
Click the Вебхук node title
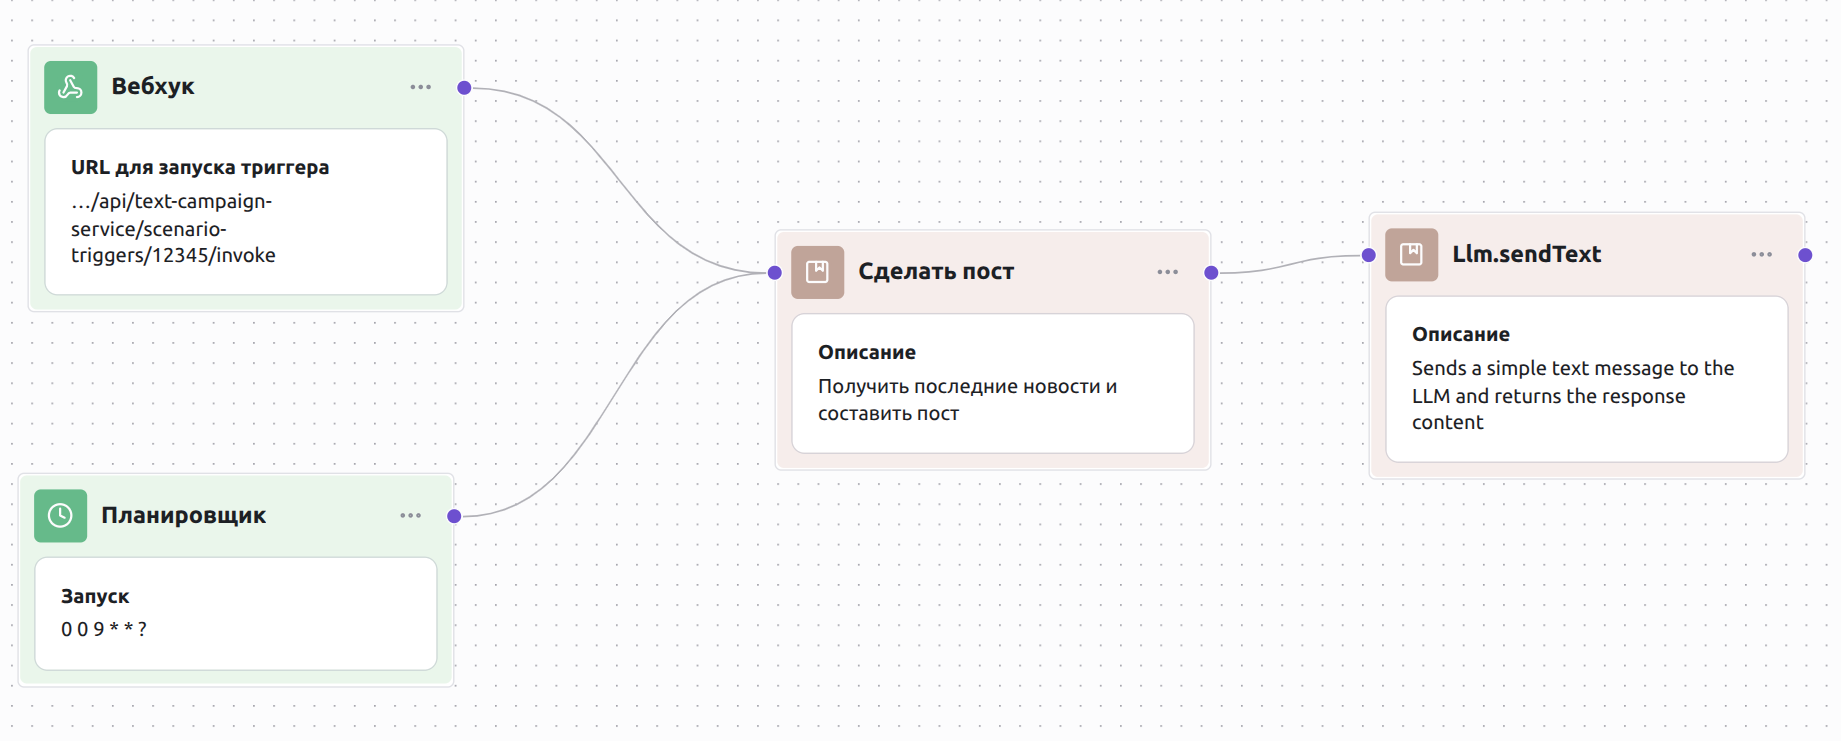click(x=153, y=87)
